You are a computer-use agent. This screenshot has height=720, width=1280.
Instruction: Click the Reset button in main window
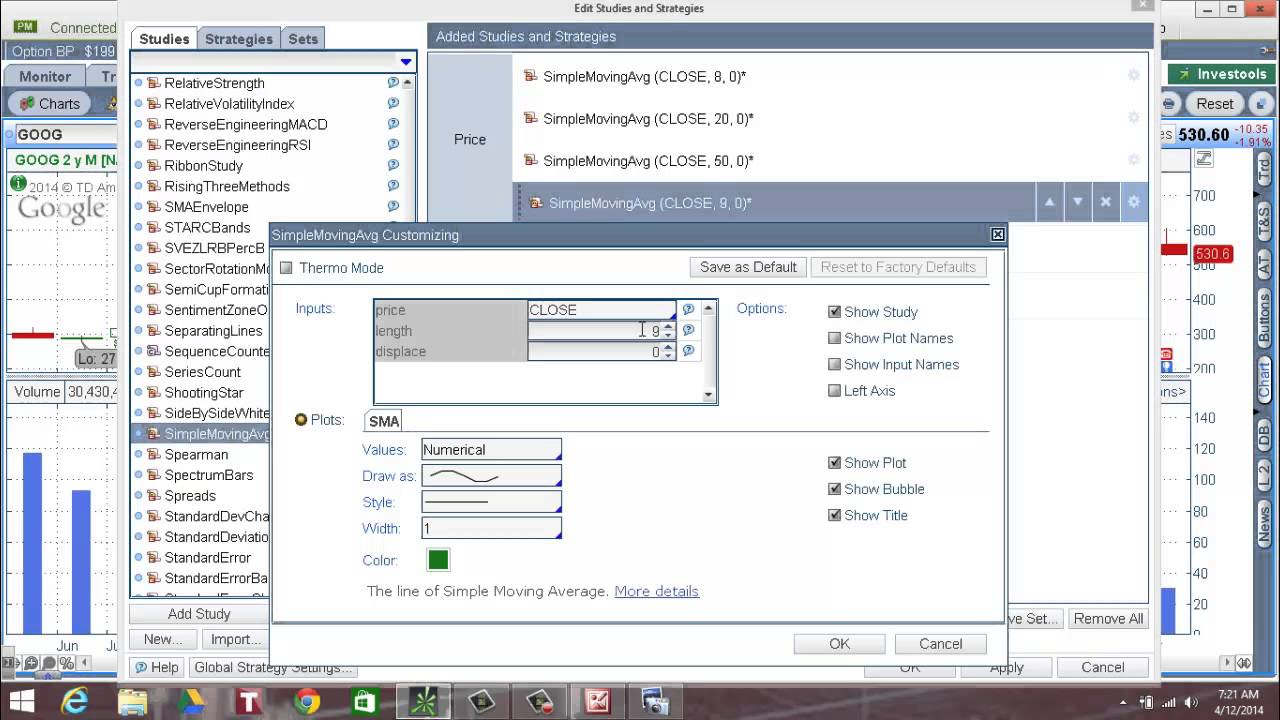(1214, 104)
